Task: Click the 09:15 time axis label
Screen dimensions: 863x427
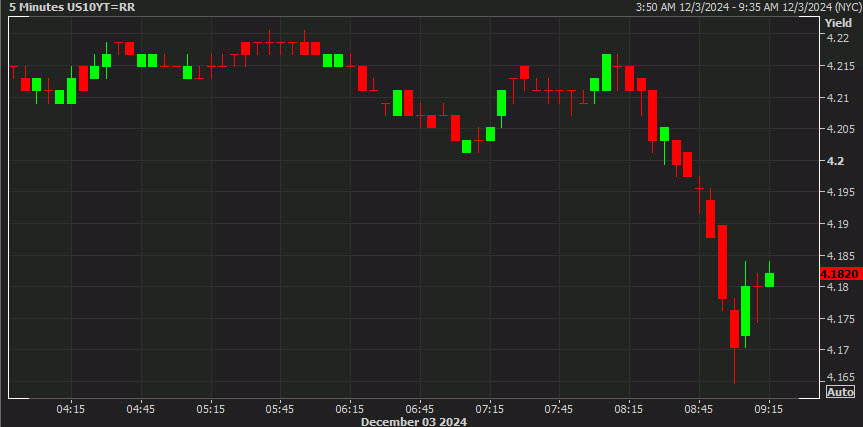Action: [x=769, y=409]
